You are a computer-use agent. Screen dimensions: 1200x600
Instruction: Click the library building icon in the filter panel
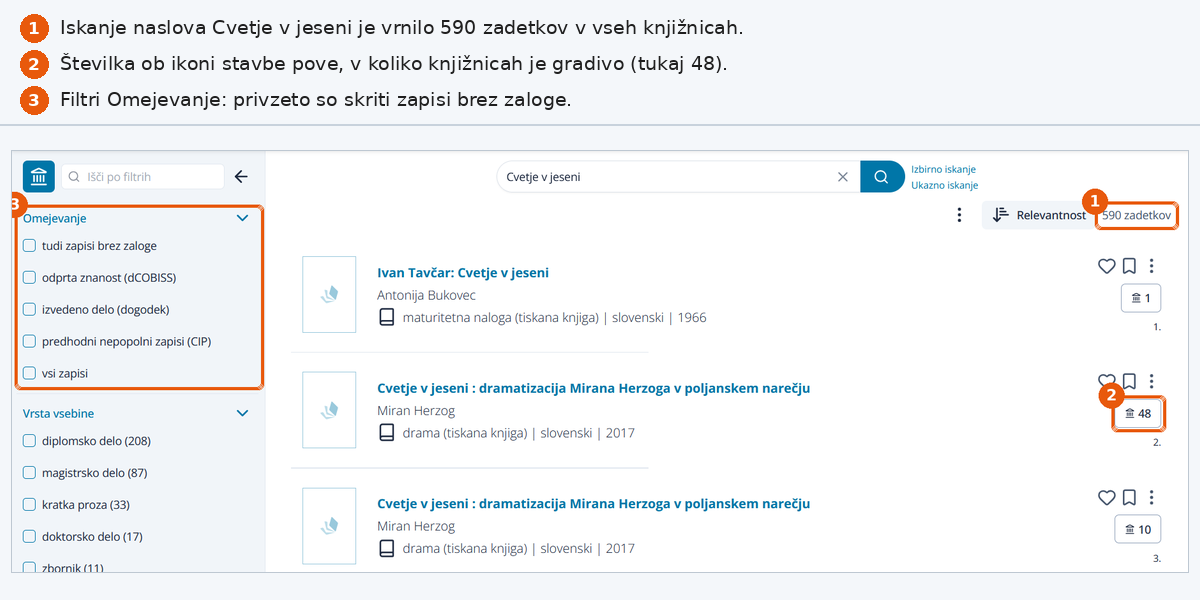[x=39, y=176]
